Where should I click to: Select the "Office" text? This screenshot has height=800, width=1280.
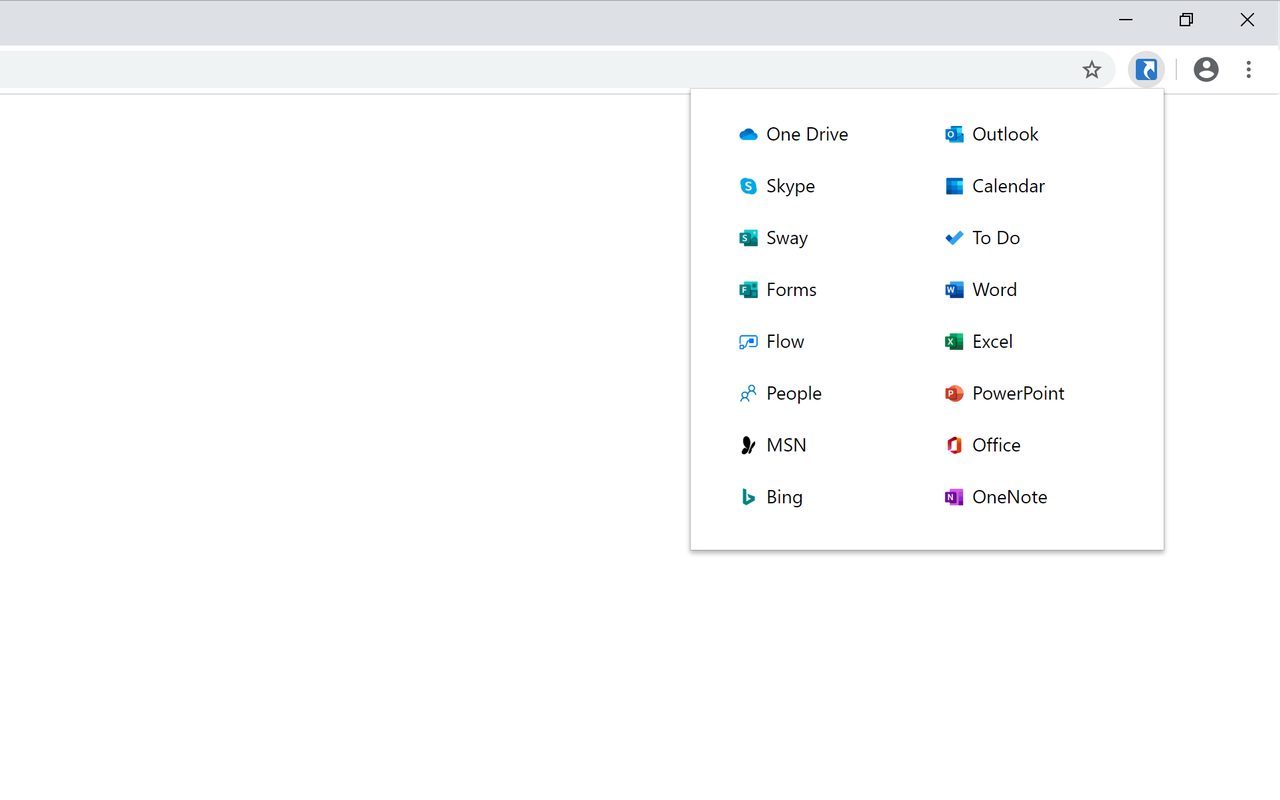(x=996, y=446)
